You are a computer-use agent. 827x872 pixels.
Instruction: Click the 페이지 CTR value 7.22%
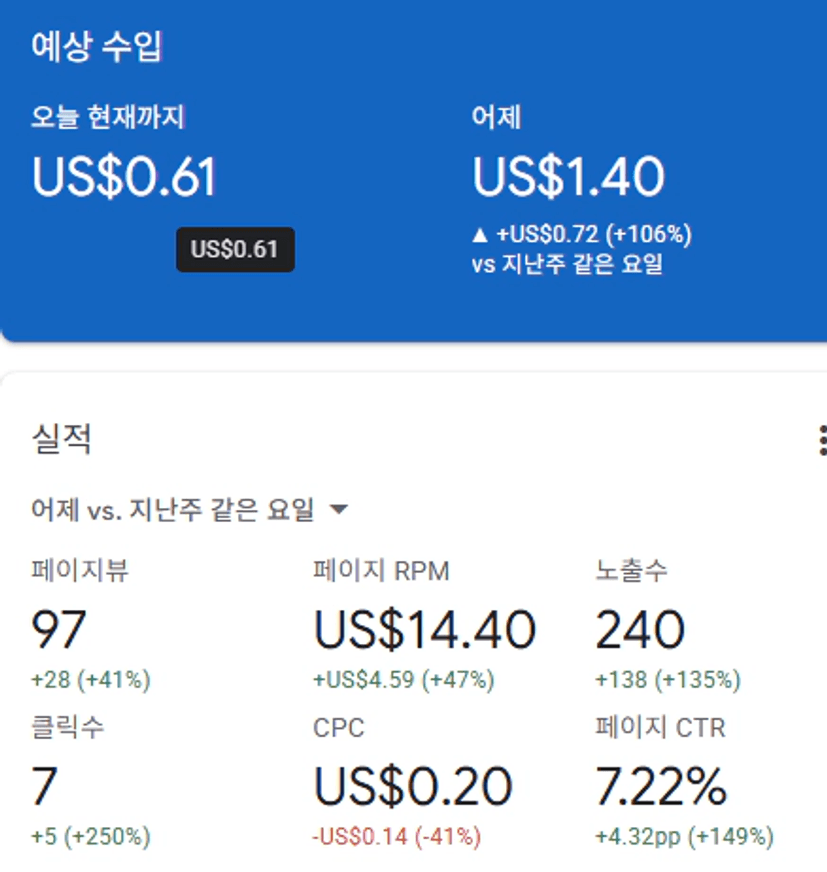tap(661, 786)
